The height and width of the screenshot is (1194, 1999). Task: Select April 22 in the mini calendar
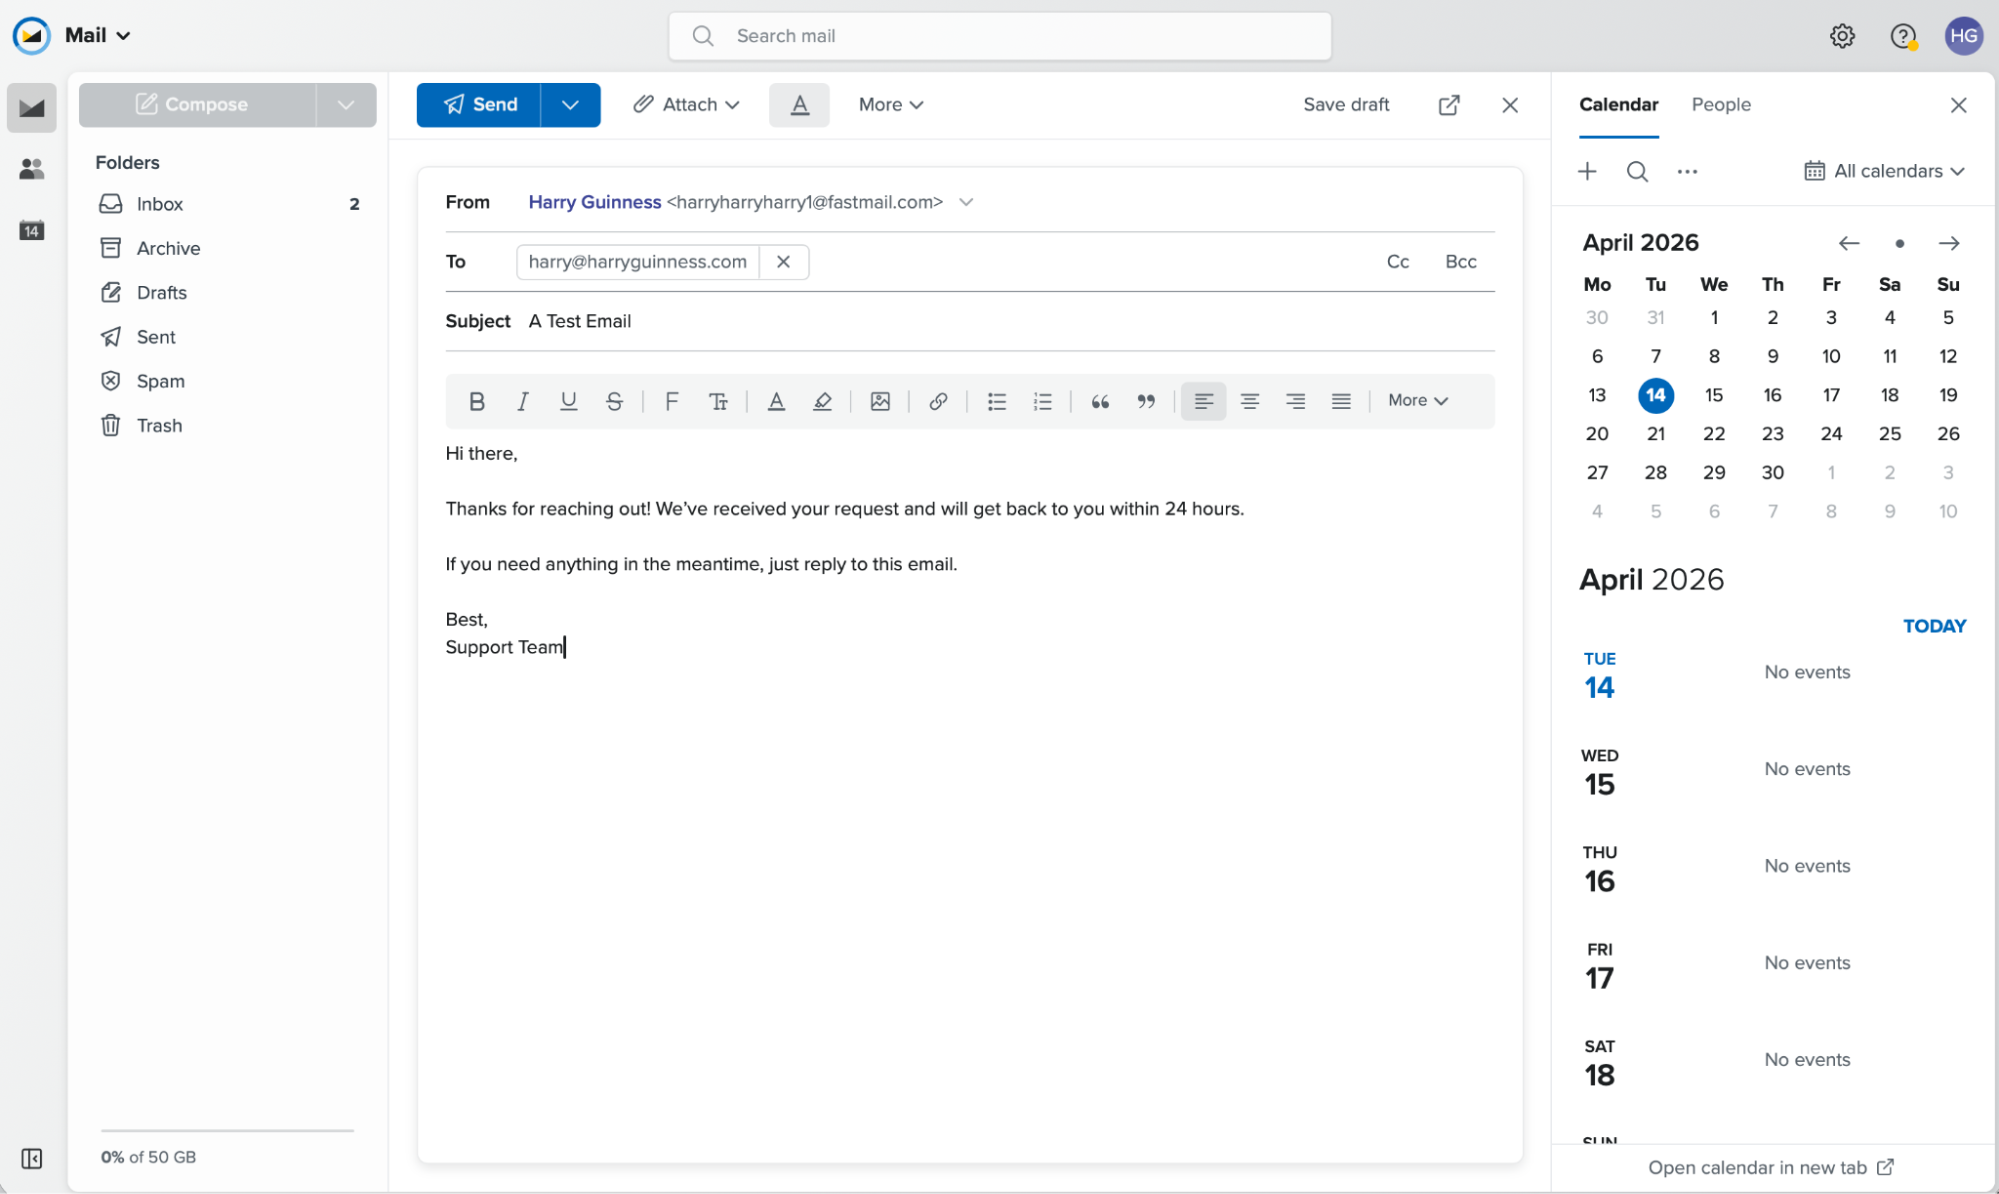coord(1714,433)
